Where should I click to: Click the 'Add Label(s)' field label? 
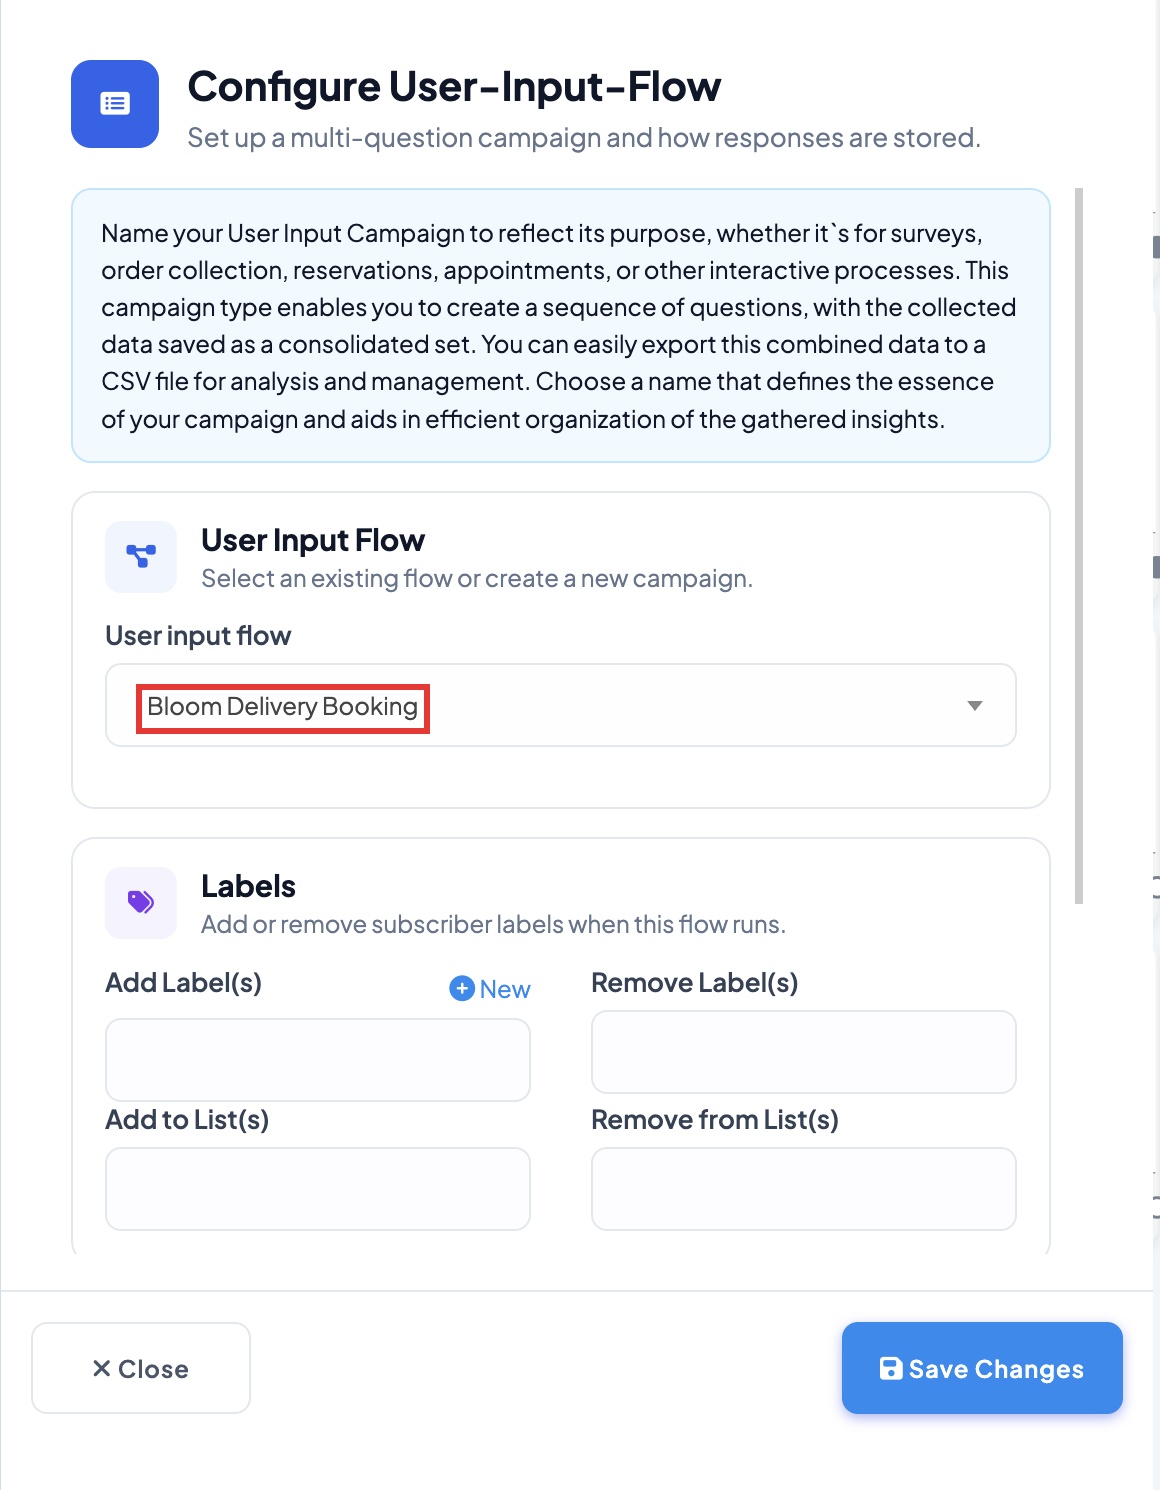[184, 983]
